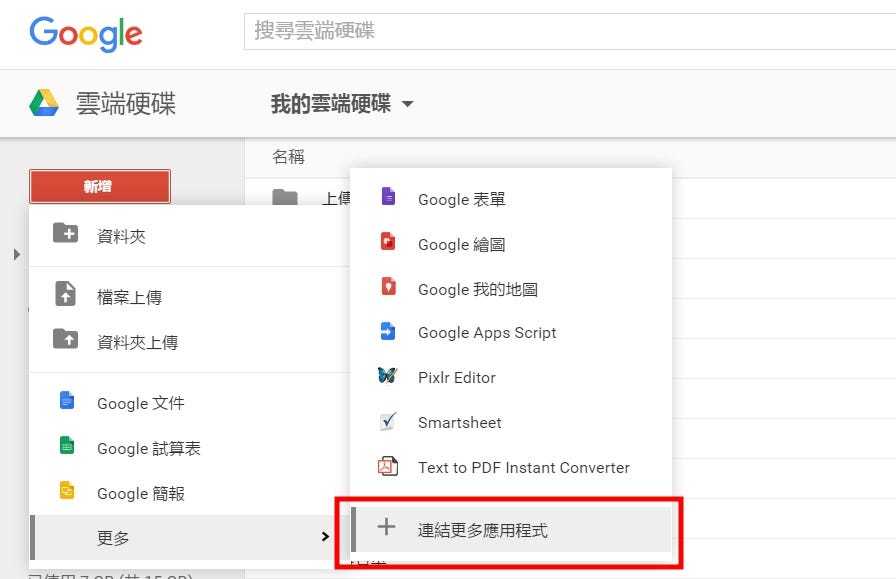Expand the 更多 submenu arrow
Viewport: 896px width, 579px height.
tap(325, 536)
